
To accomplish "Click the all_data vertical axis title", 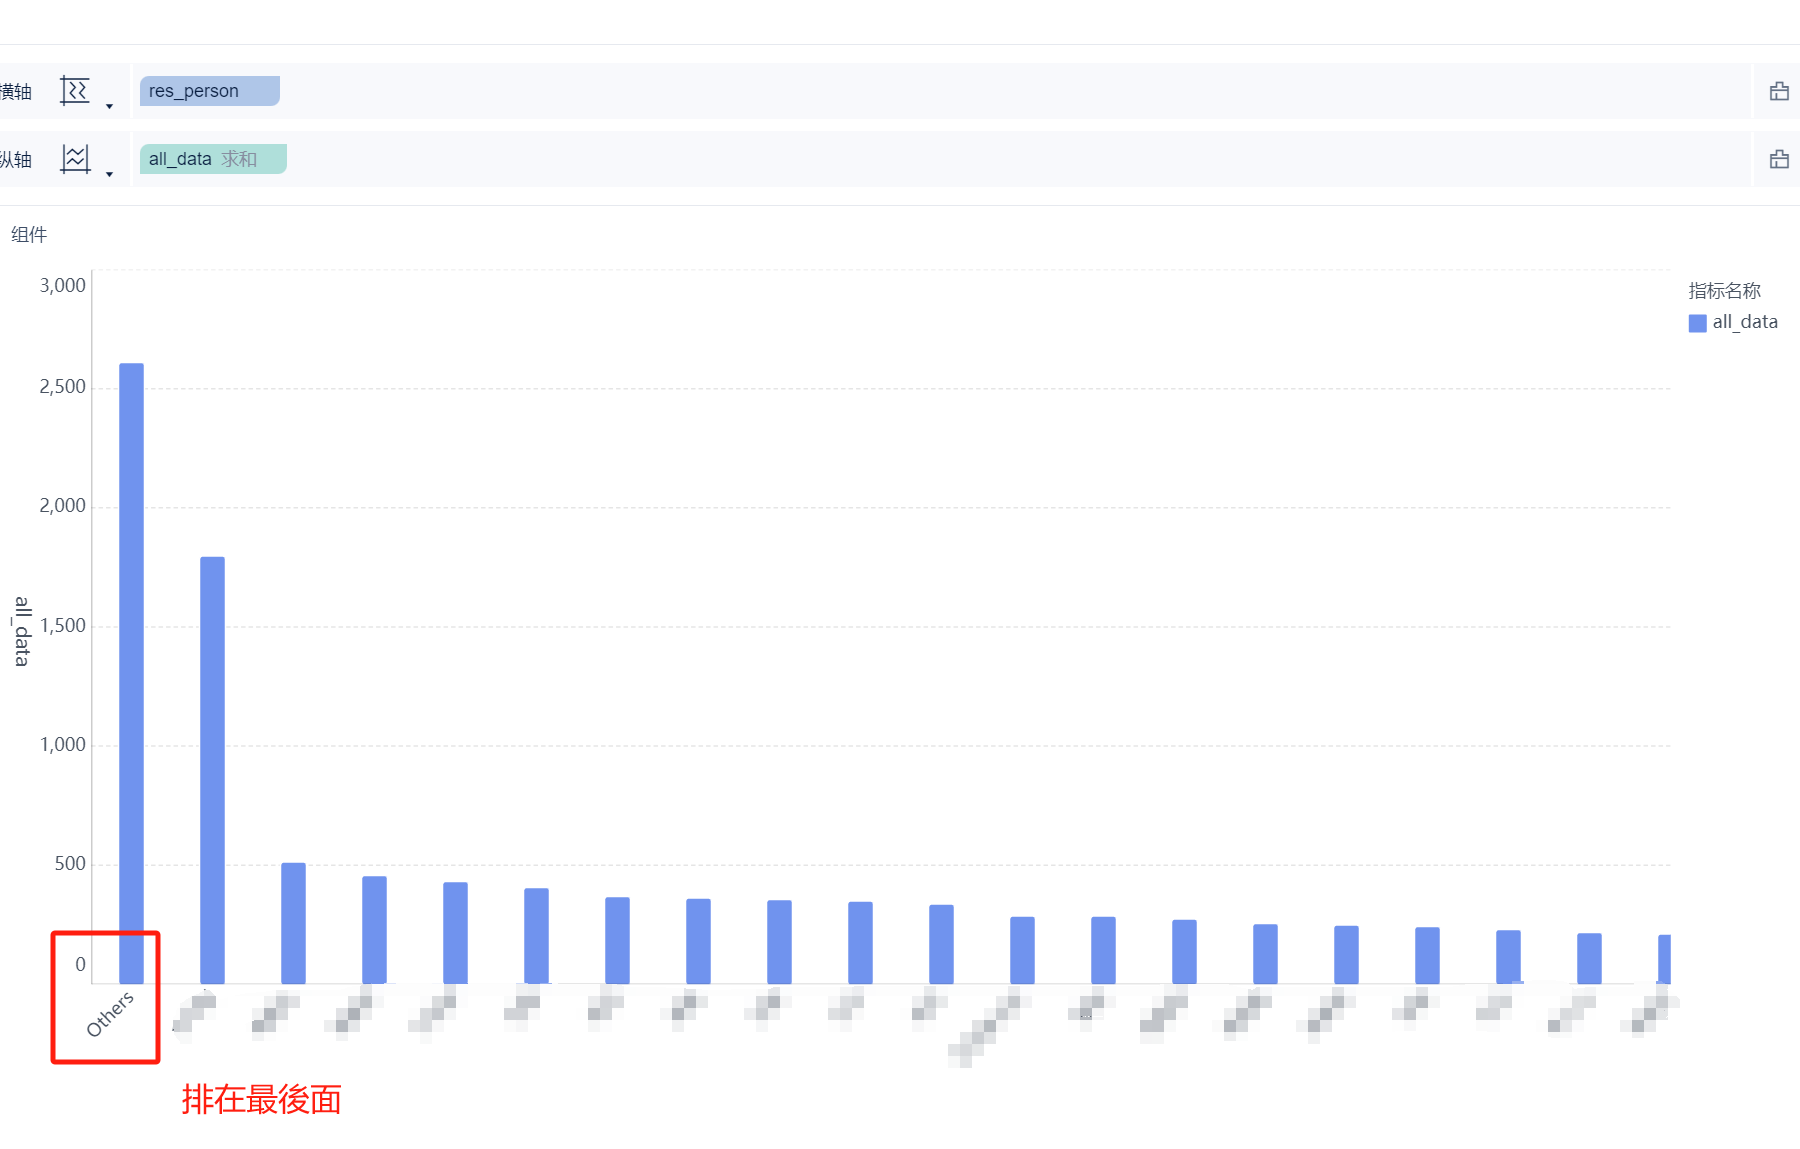I will tap(22, 631).
